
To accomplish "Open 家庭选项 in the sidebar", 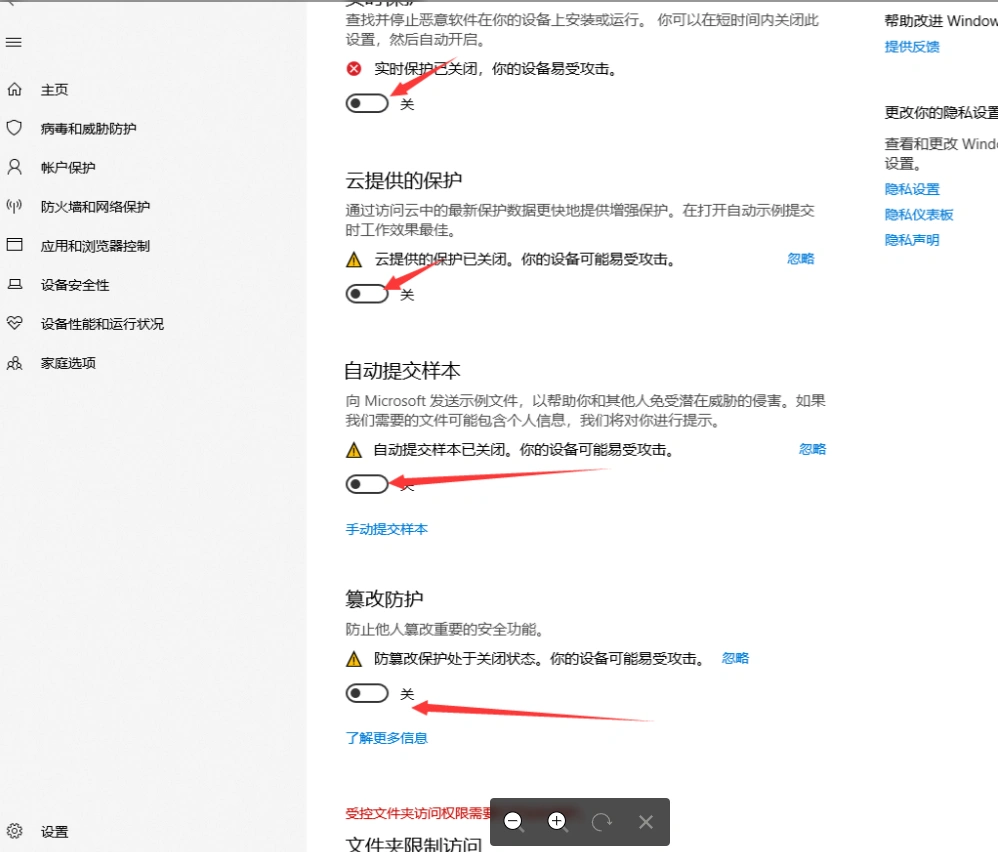I will click(x=68, y=363).
